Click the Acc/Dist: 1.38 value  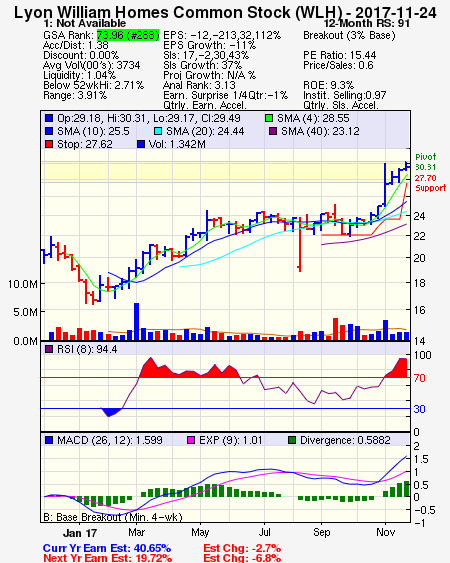tap(75, 45)
